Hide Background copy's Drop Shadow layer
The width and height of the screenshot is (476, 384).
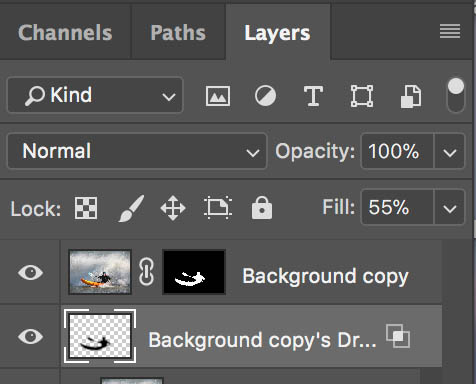30,336
